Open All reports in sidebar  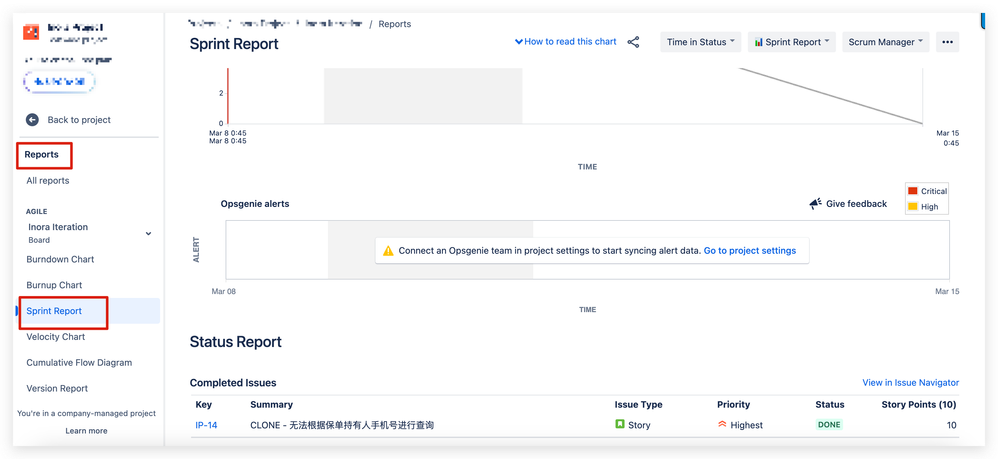[x=48, y=181]
